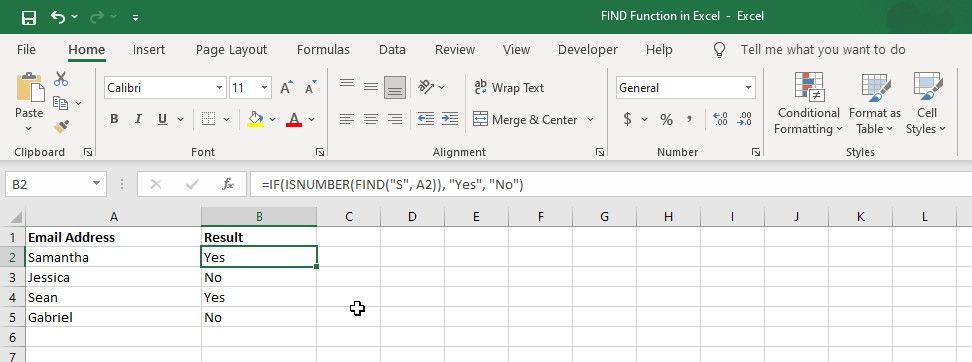The width and height of the screenshot is (972, 362).
Task: Switch to the Review tab
Action: point(454,50)
